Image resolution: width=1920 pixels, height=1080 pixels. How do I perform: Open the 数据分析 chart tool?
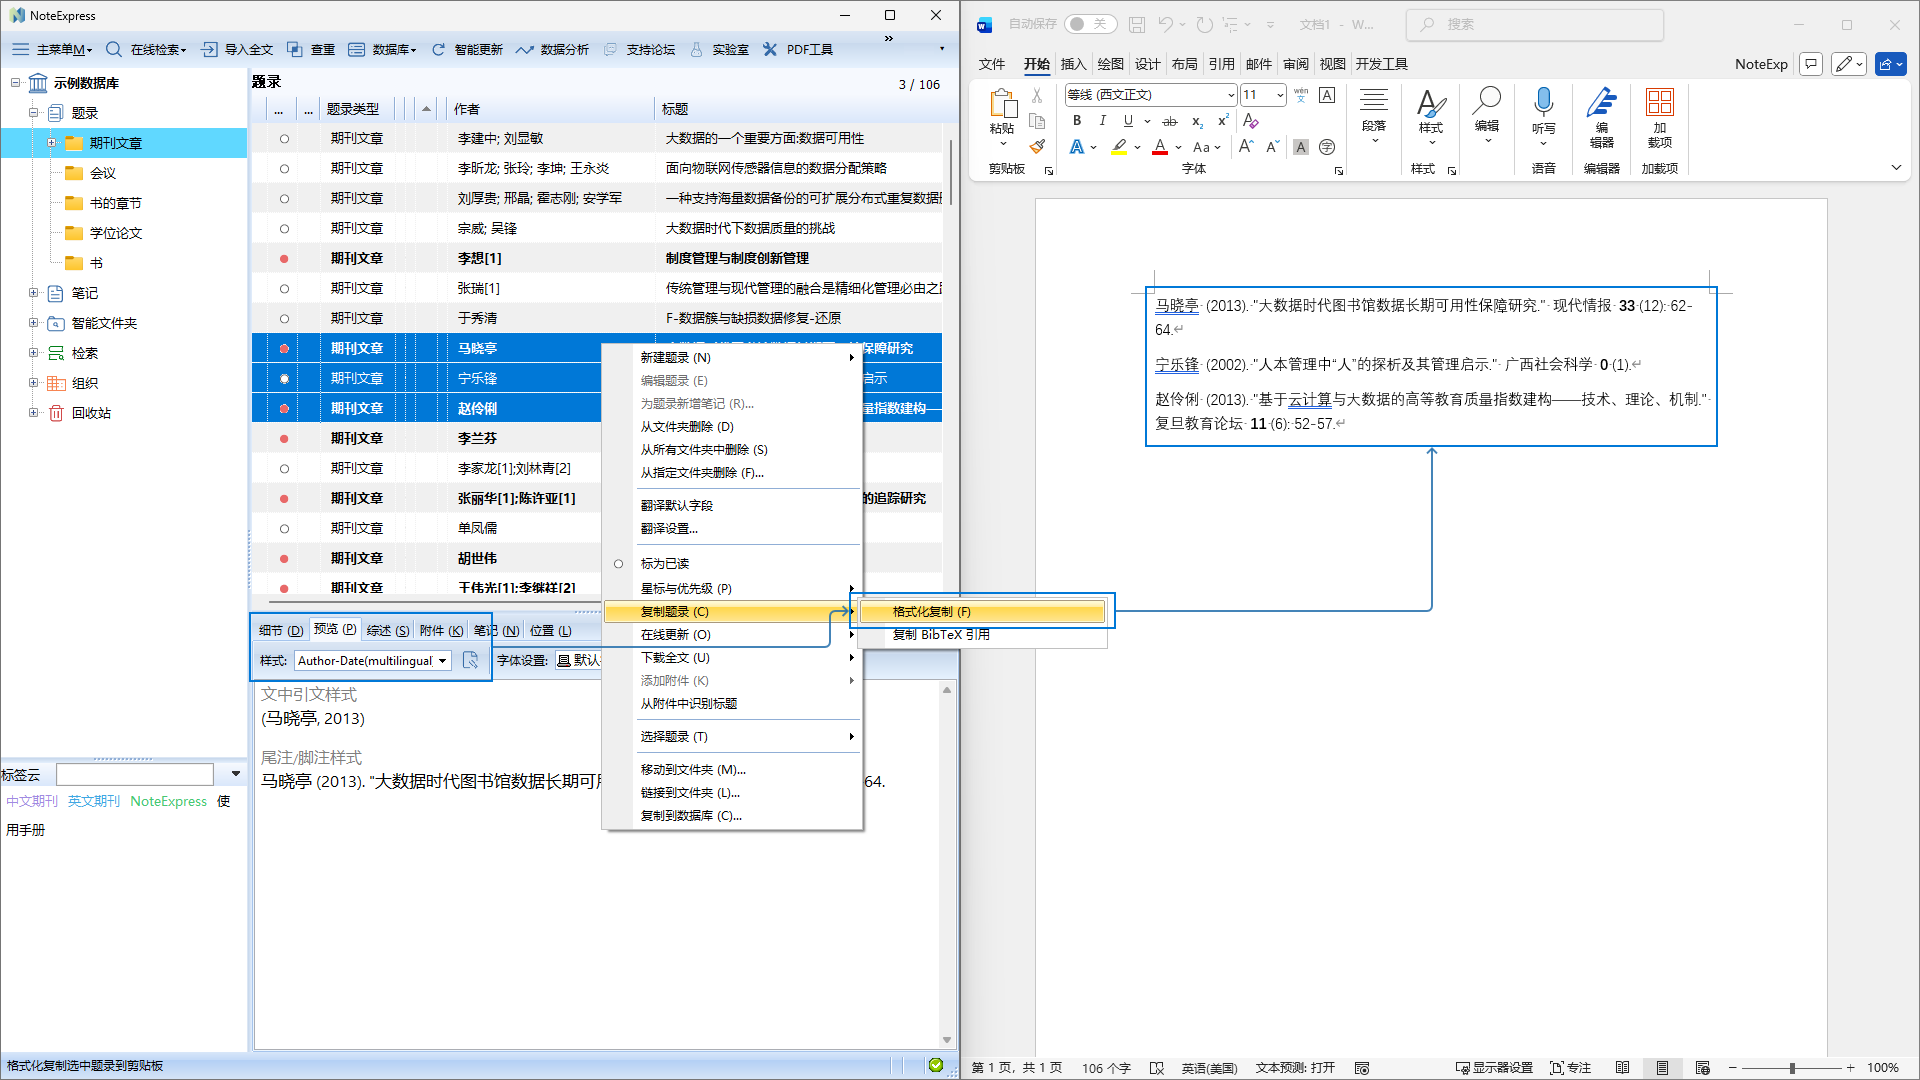(x=525, y=49)
